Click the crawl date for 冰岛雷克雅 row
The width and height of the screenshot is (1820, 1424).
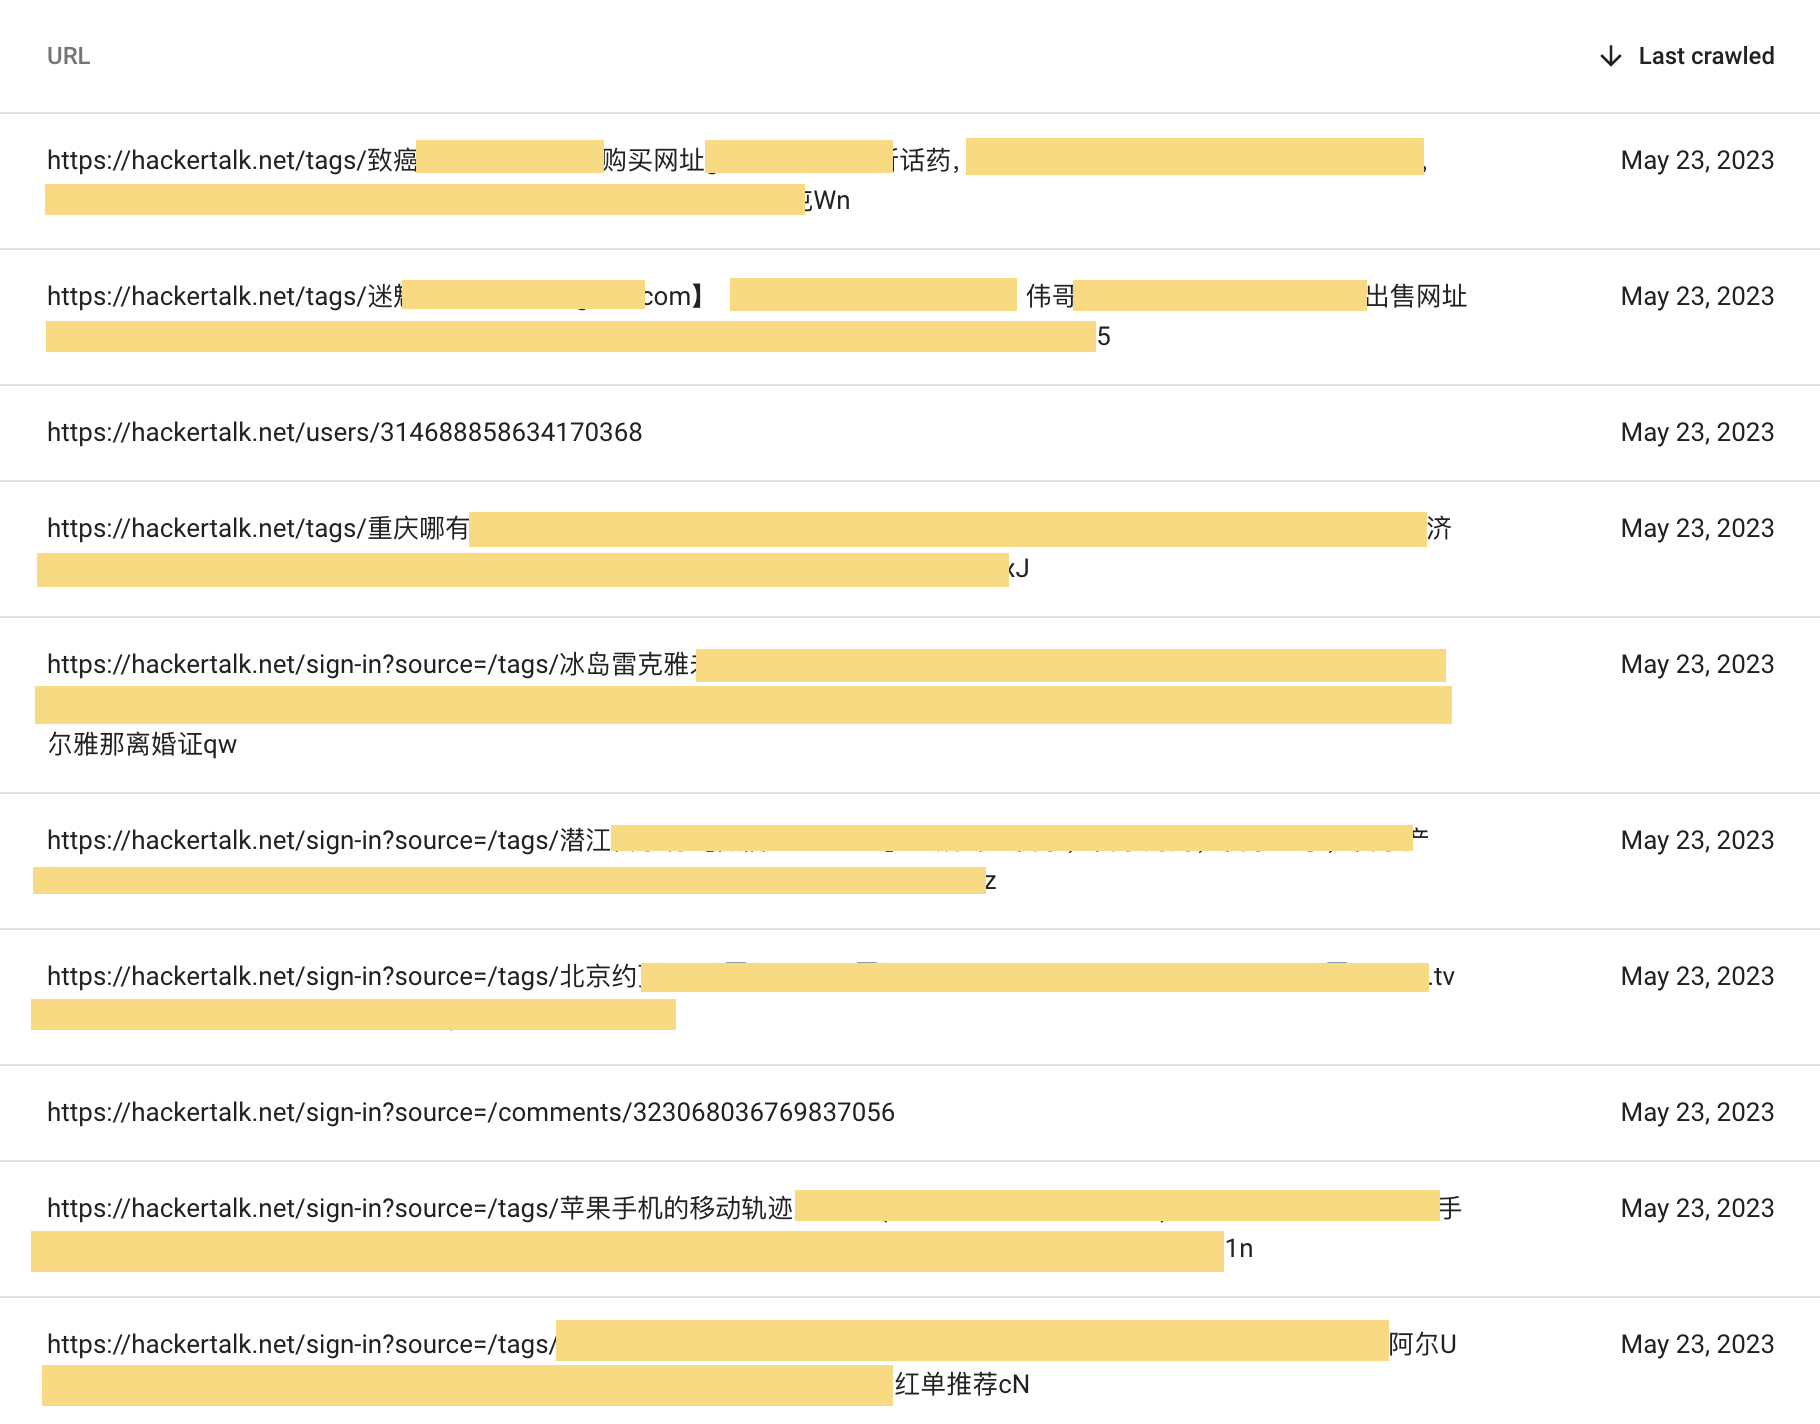point(1697,664)
